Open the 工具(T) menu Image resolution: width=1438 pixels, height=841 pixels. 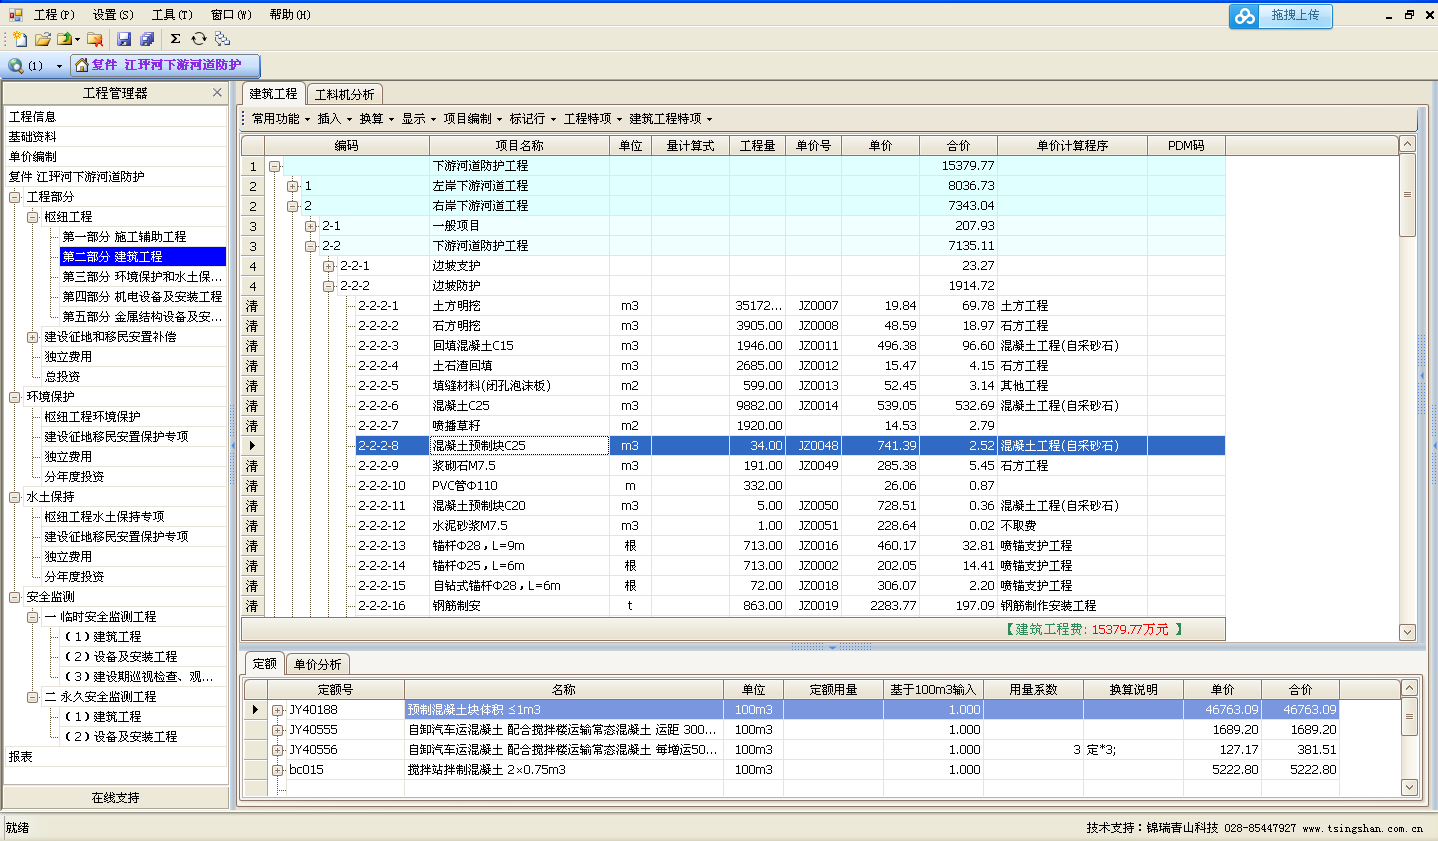pyautogui.click(x=172, y=15)
